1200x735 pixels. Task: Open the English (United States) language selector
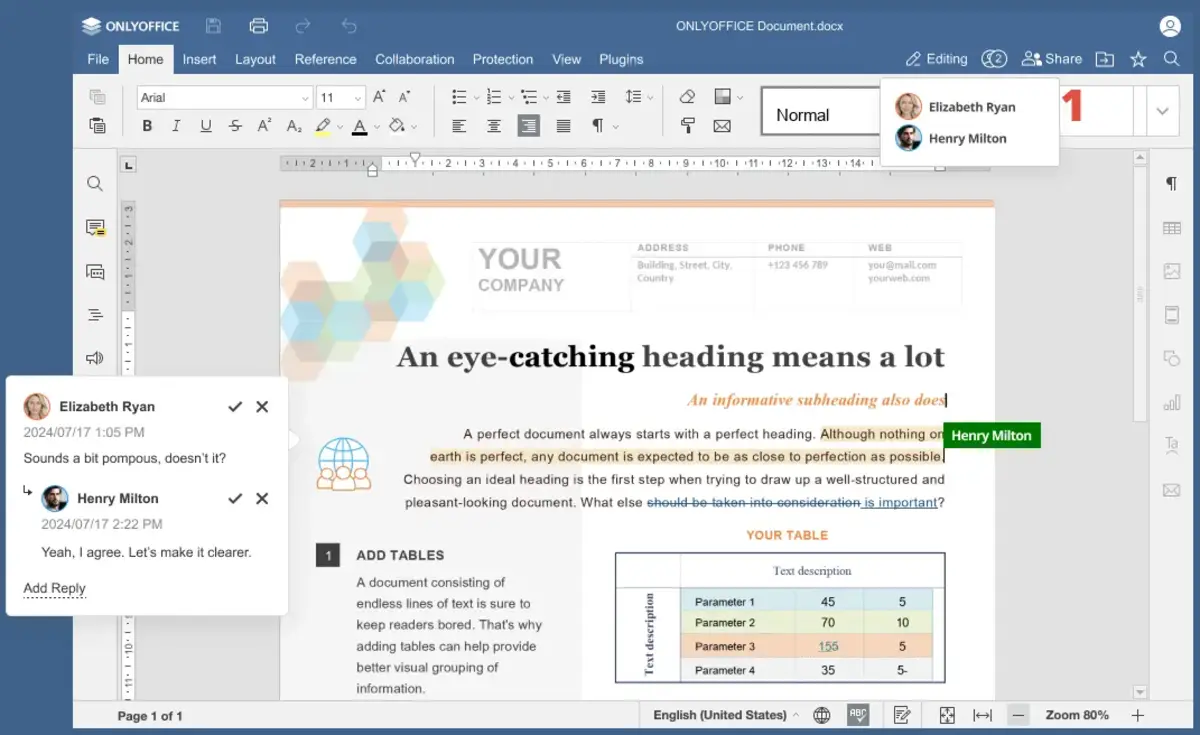[x=726, y=715]
